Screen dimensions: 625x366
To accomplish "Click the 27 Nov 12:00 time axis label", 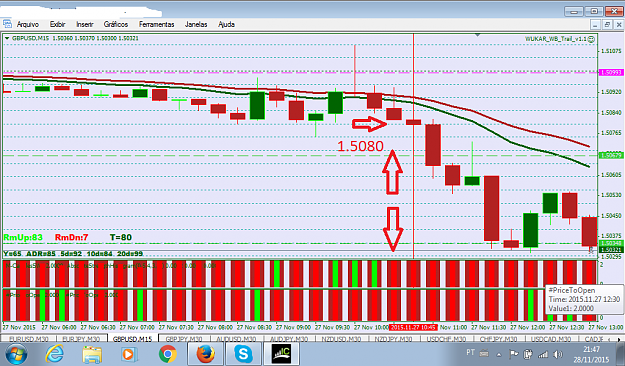I will 528,327.
